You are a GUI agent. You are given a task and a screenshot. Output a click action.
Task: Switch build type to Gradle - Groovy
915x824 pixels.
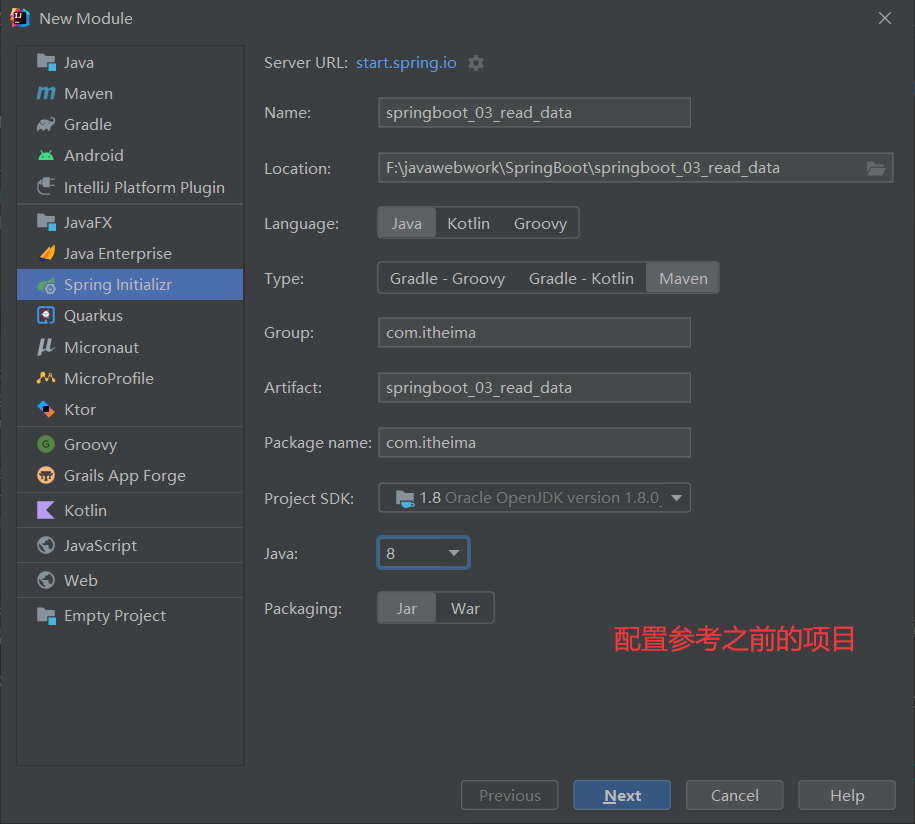(447, 277)
